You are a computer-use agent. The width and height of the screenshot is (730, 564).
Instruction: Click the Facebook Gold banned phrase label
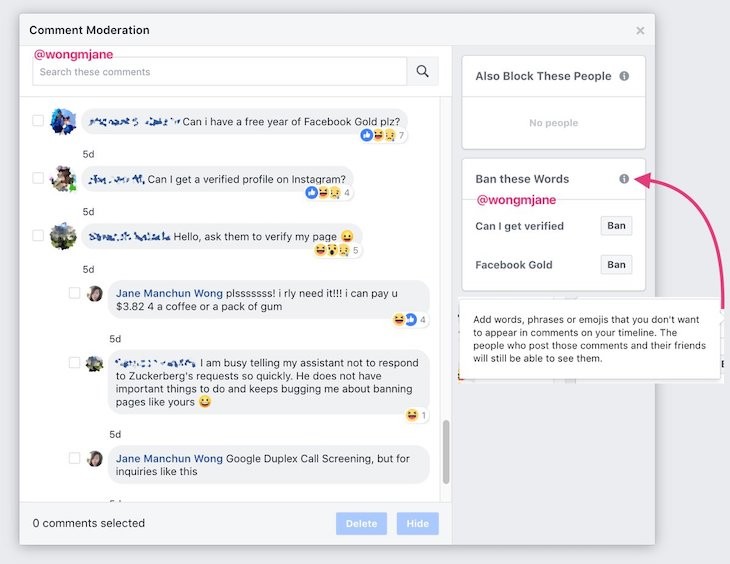point(514,265)
